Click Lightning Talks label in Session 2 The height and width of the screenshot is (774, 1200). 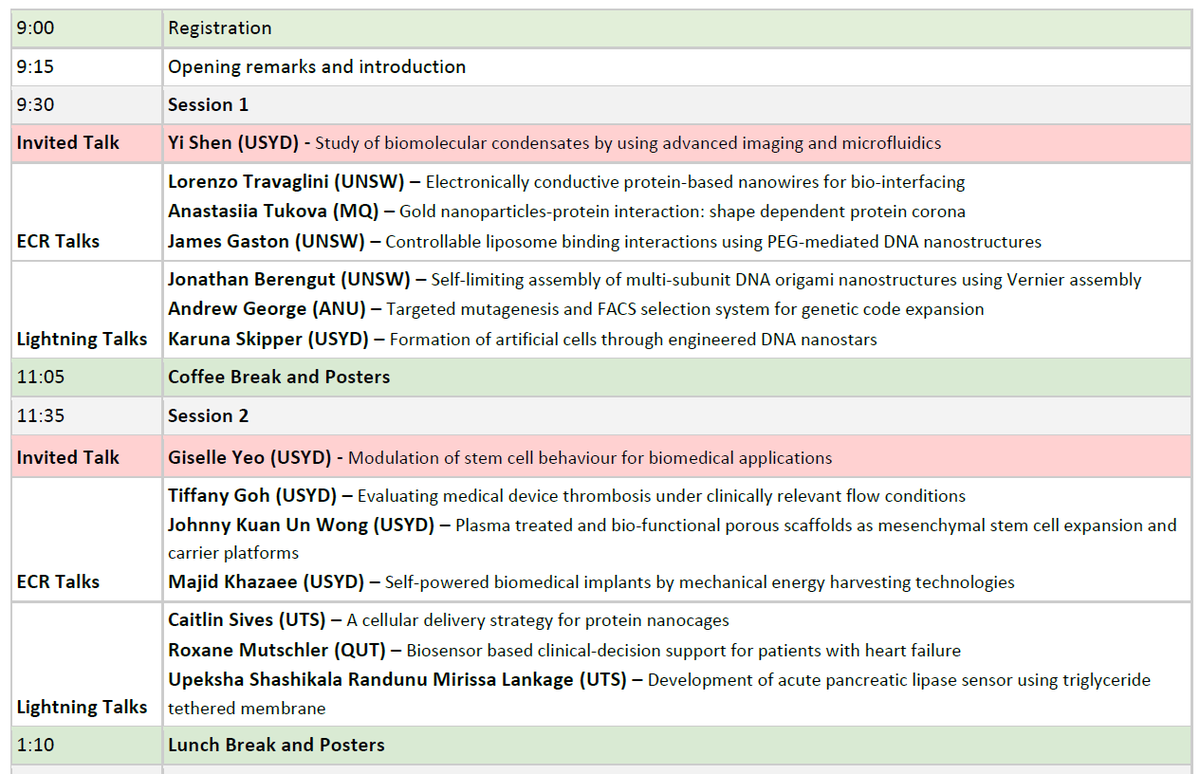coord(82,707)
